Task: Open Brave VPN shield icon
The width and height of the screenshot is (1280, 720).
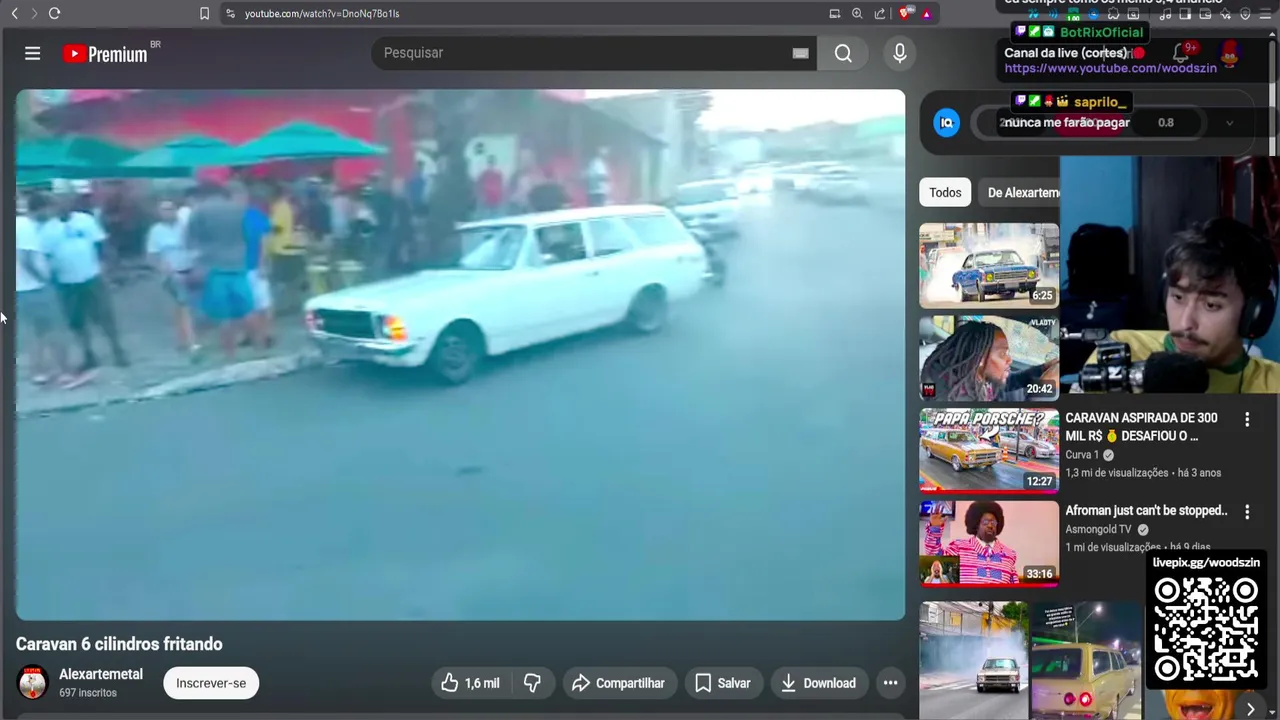Action: (x=1245, y=14)
